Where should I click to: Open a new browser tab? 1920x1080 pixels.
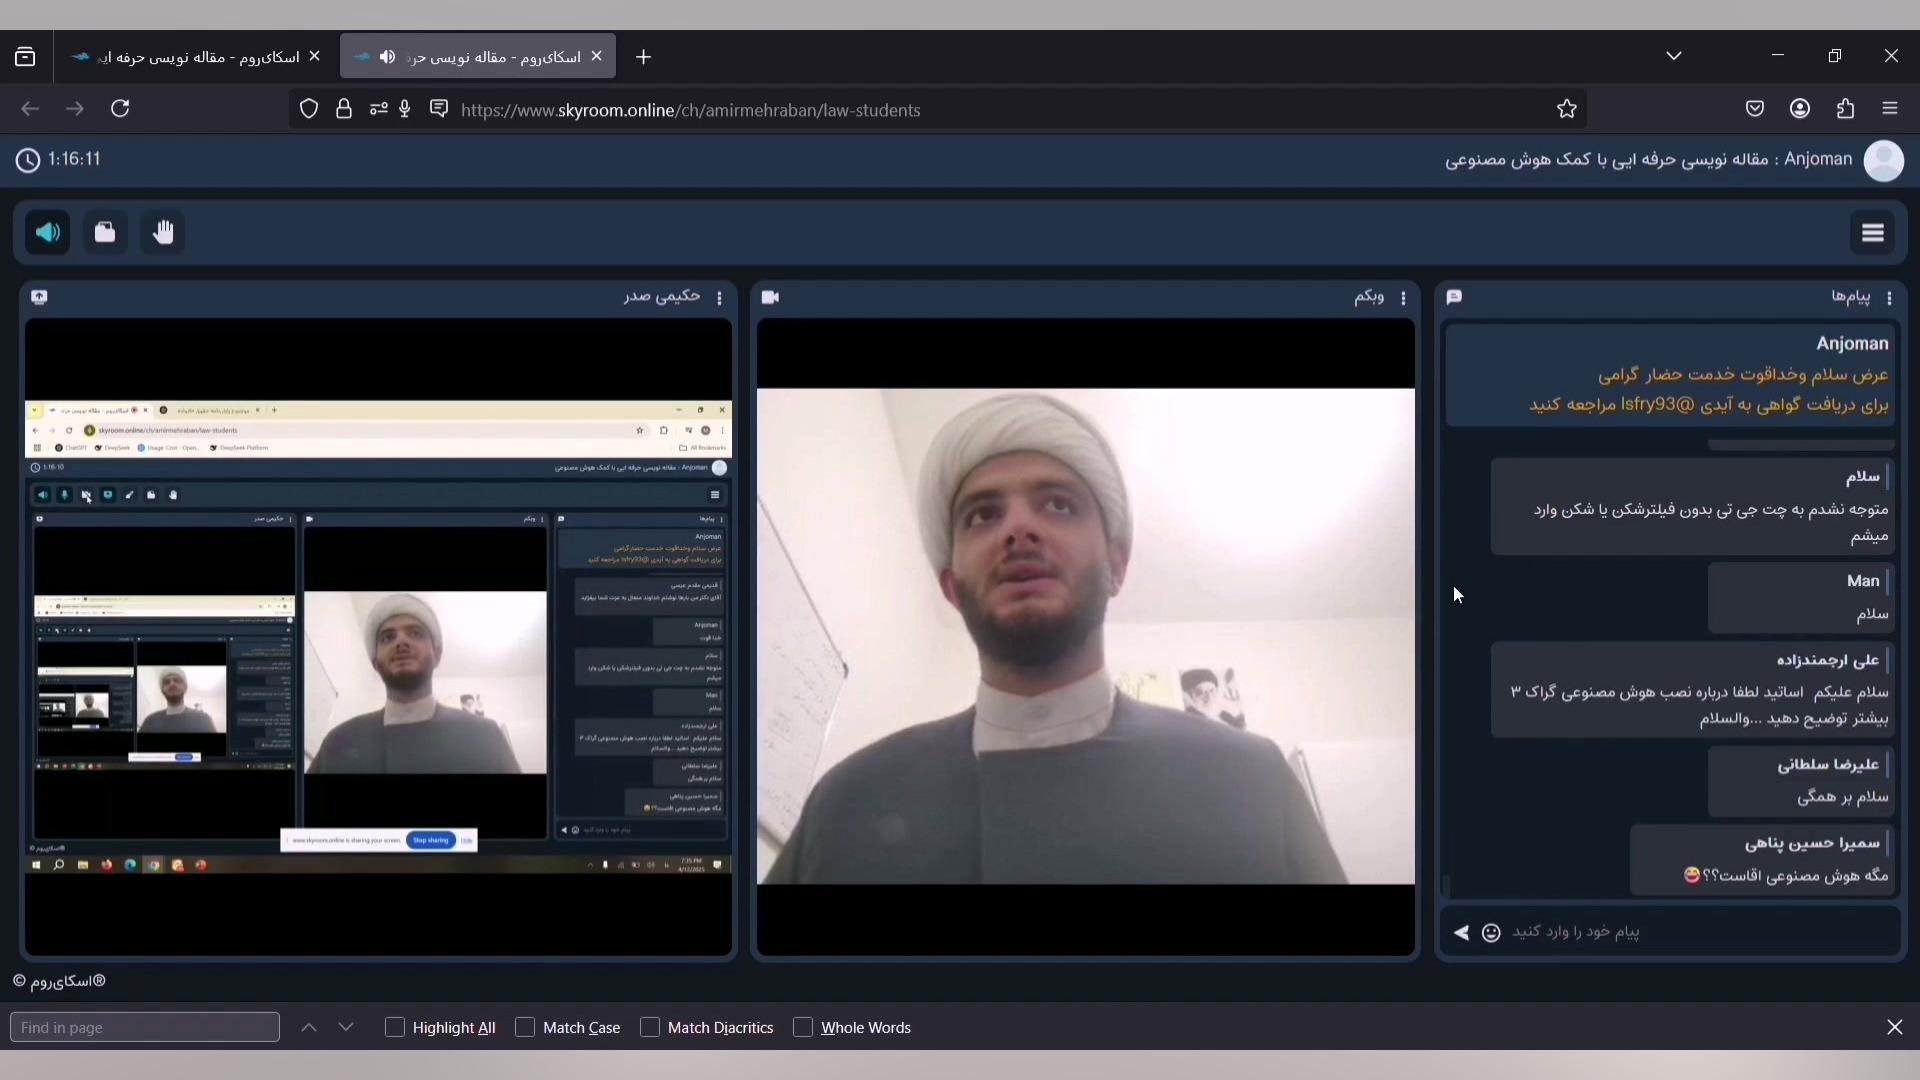644,58
